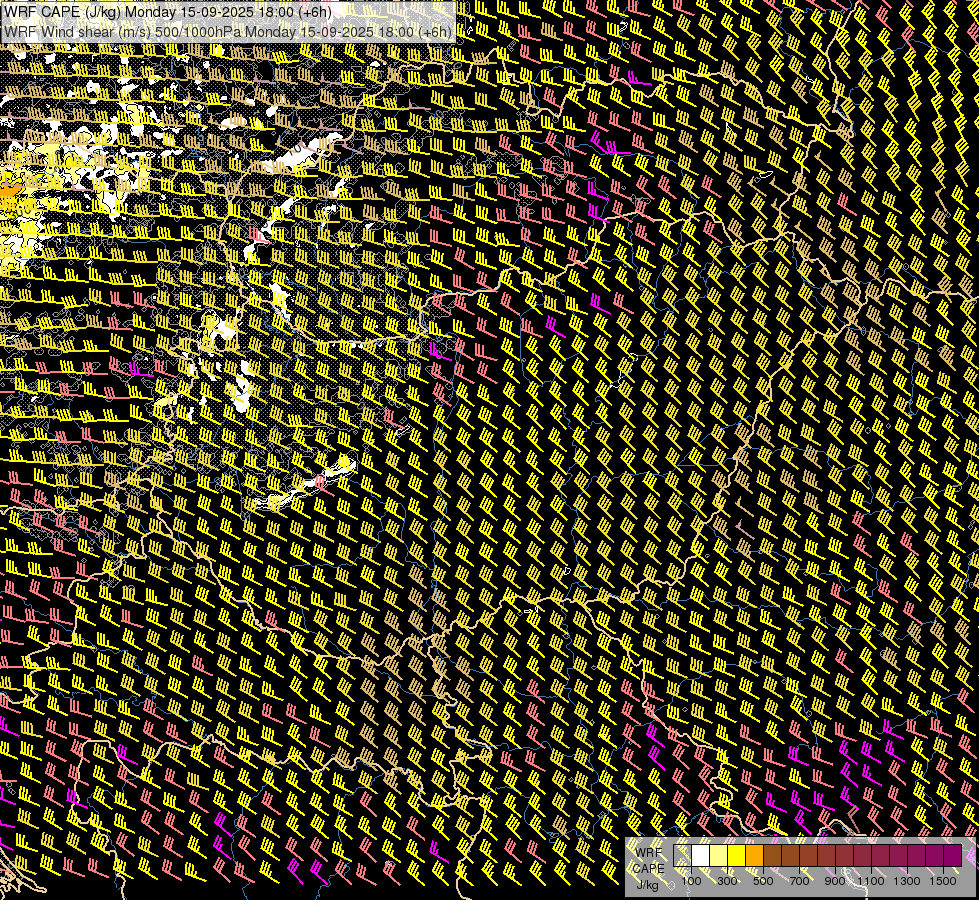The image size is (979, 900).
Task: Click the 1100 tick label on legend
Action: pyautogui.click(x=871, y=881)
